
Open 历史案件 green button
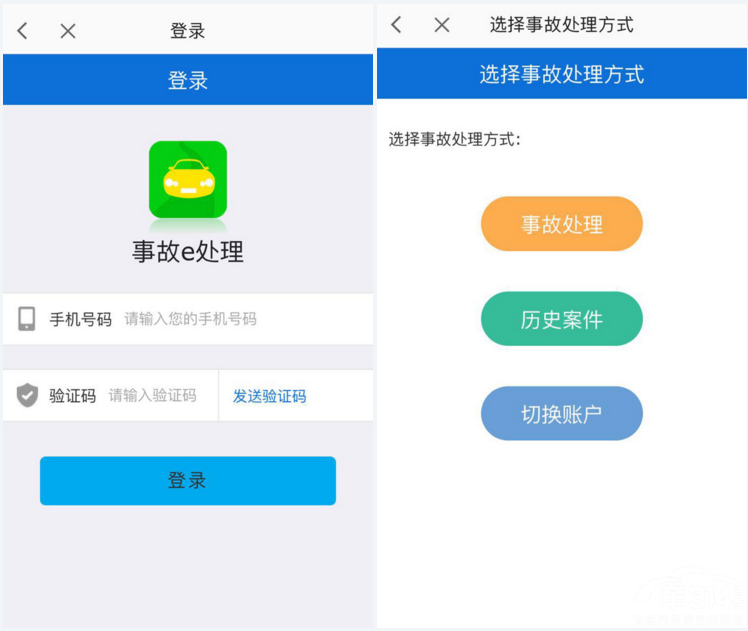[562, 319]
